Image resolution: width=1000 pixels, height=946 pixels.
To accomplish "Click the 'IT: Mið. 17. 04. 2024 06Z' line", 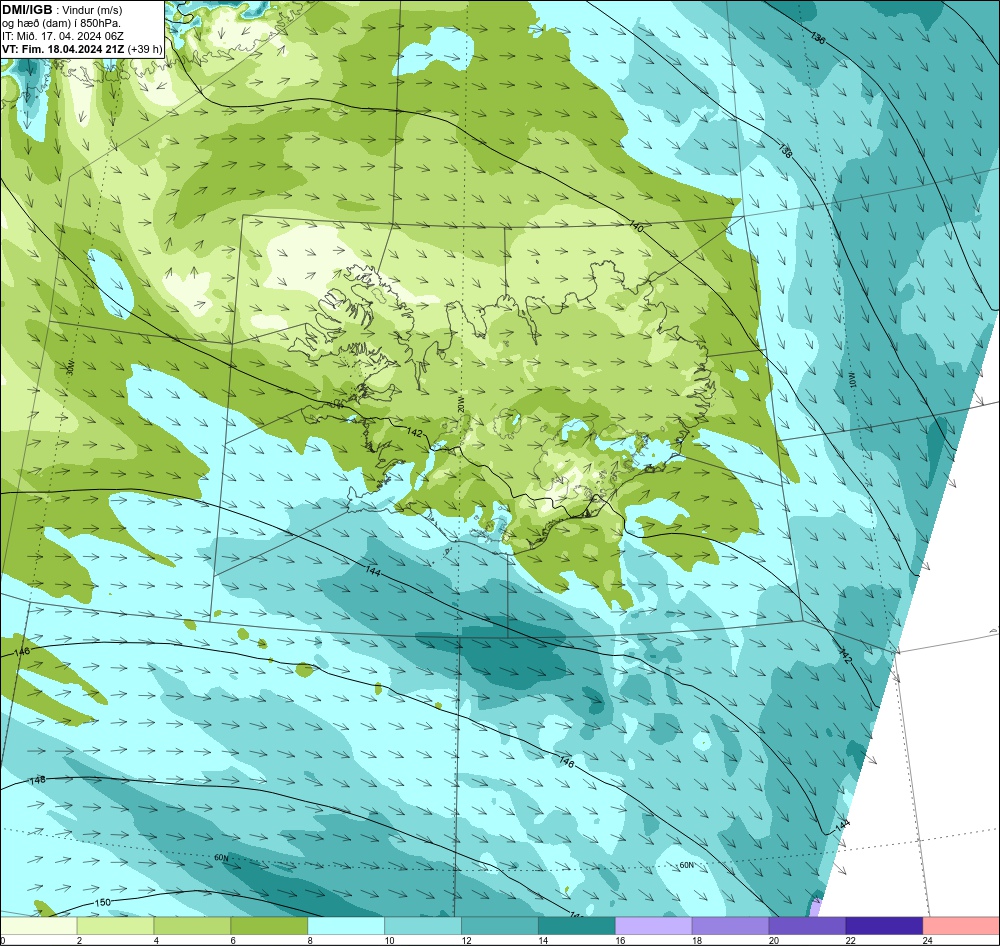I will coord(62,36).
